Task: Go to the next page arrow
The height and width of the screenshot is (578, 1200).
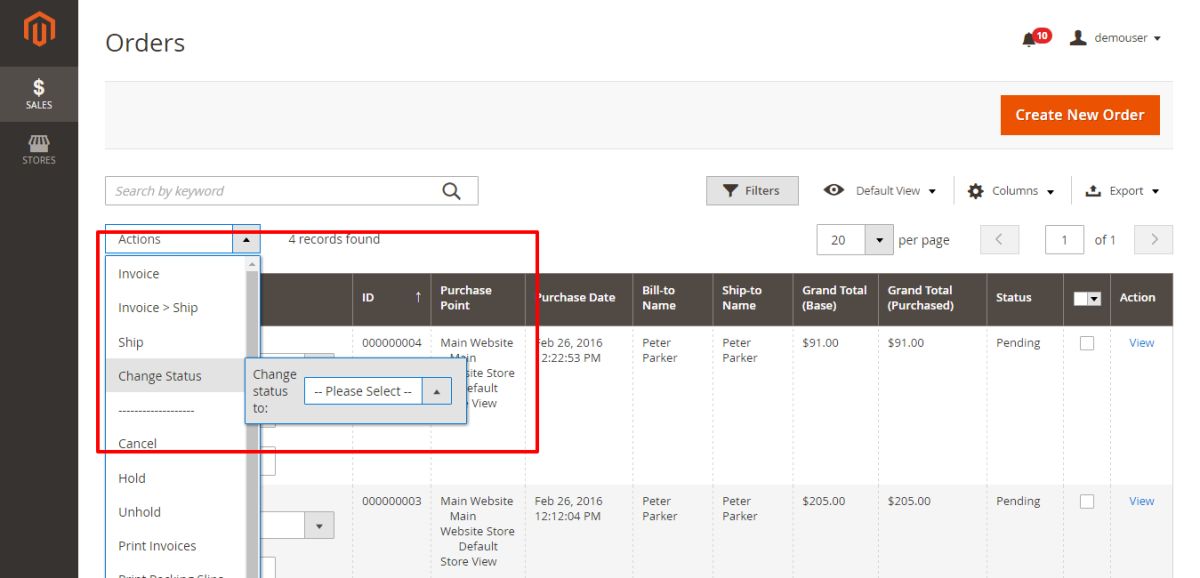Action: coord(1154,240)
